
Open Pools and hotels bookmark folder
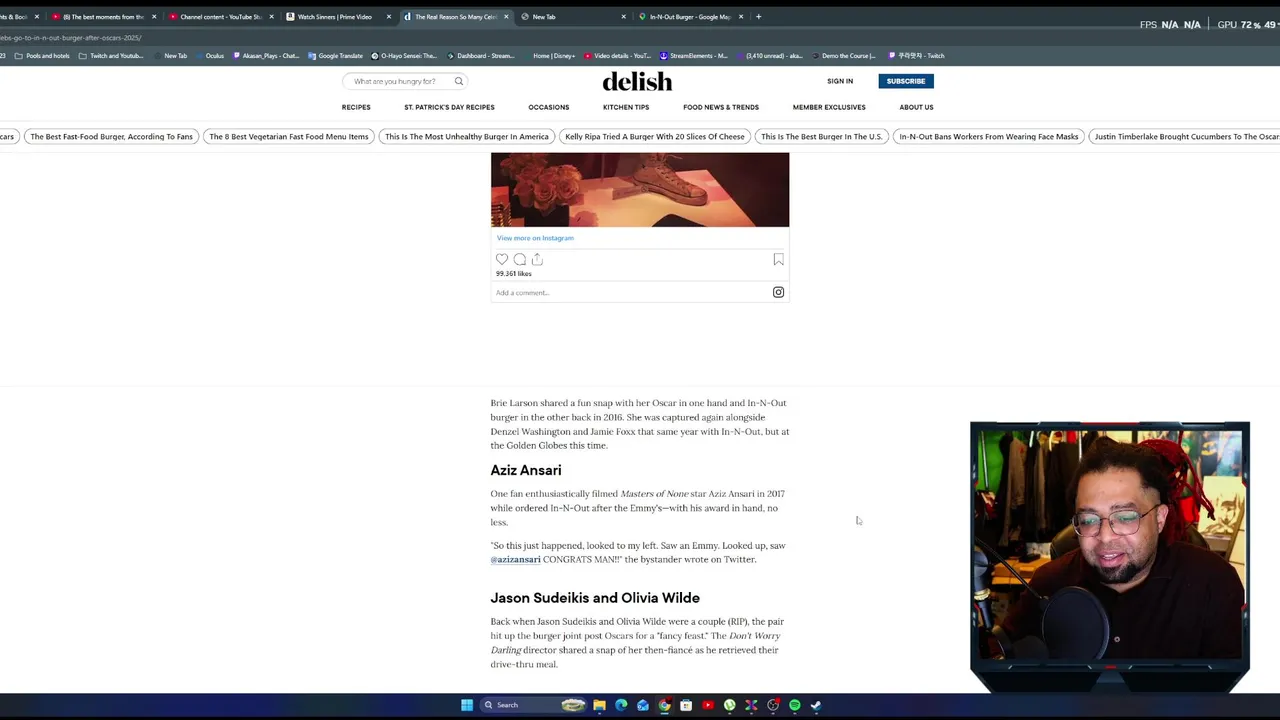coord(42,56)
